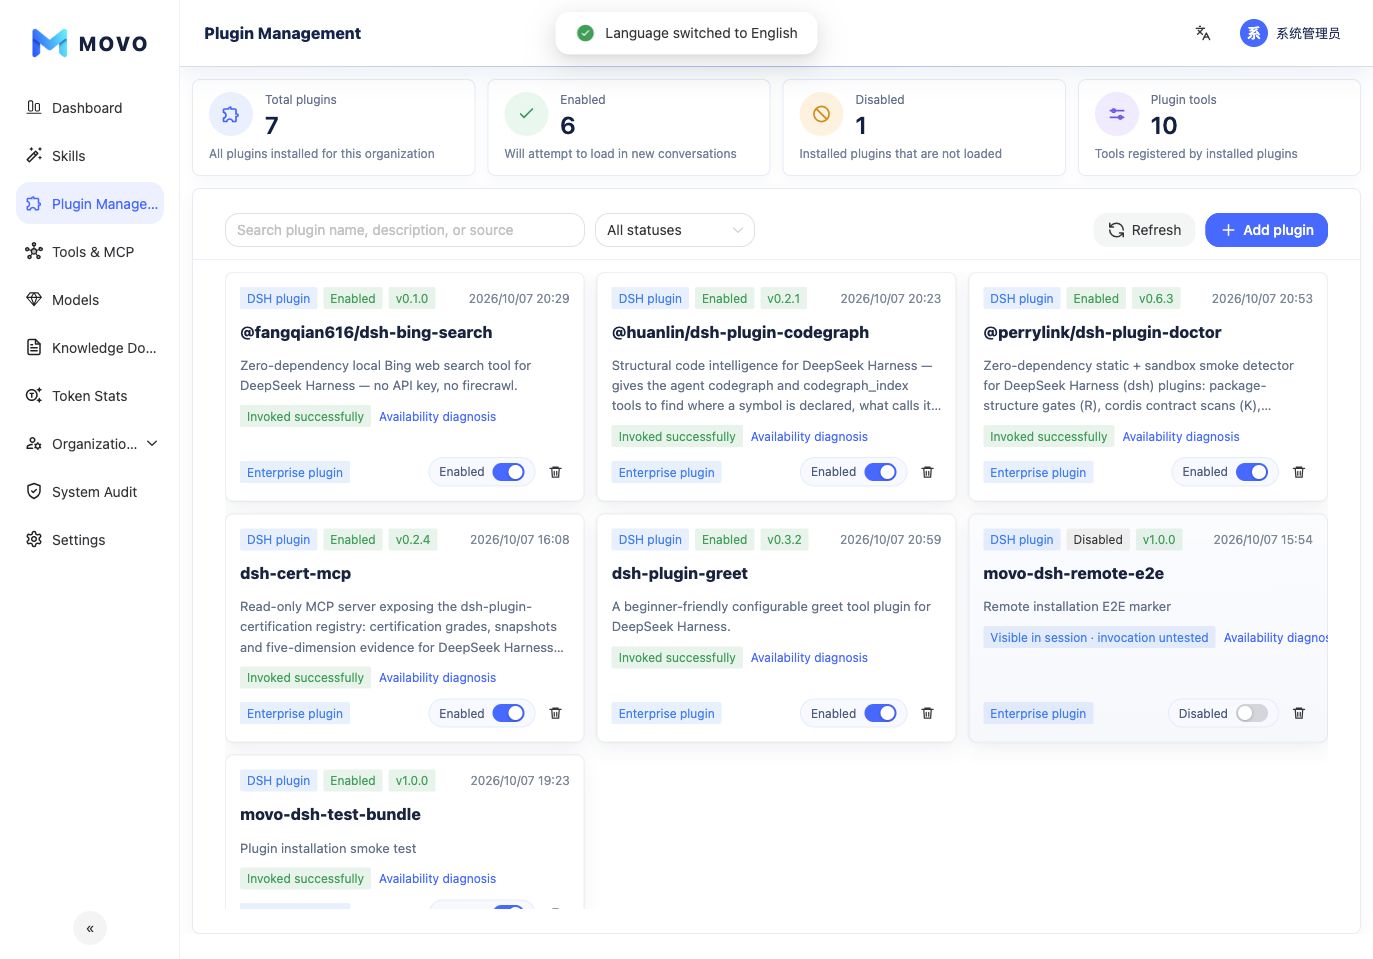Open Settings in sidebar
The width and height of the screenshot is (1373, 959).
[x=90, y=539]
